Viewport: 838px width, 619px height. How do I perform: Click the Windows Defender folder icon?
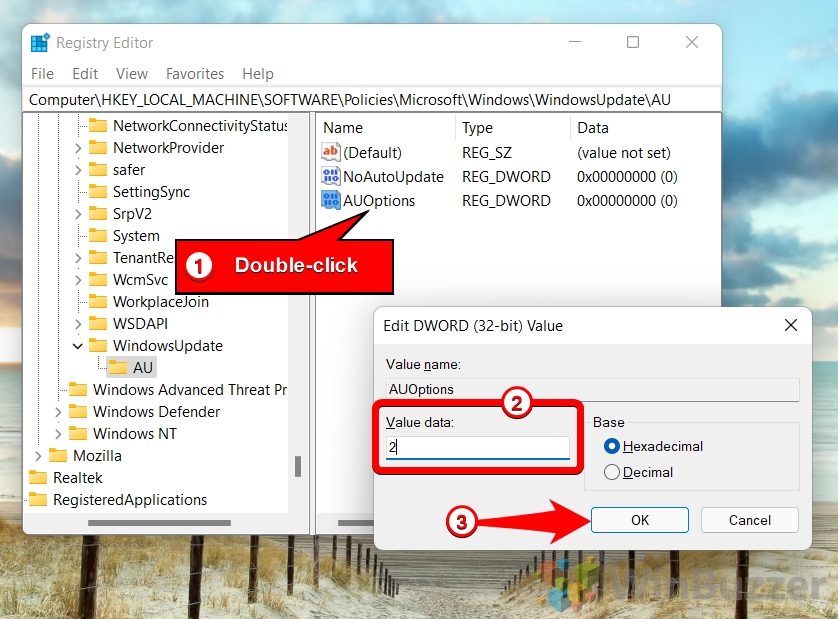[x=78, y=412]
